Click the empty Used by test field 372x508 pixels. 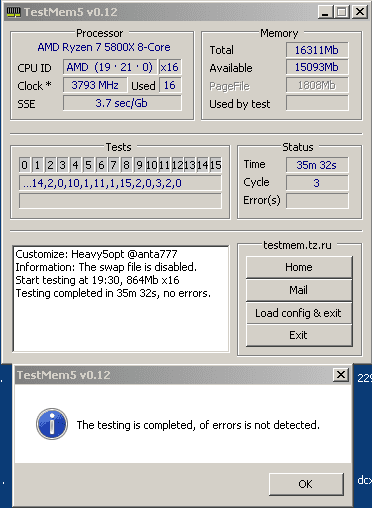coord(317,103)
